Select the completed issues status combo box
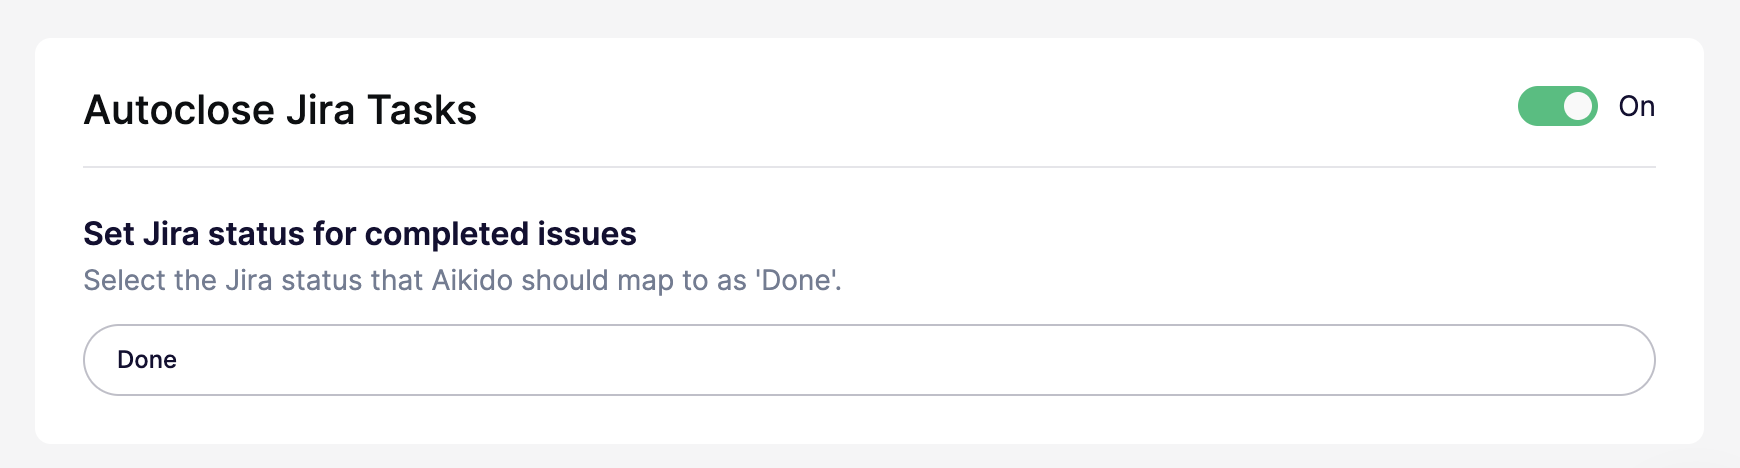The width and height of the screenshot is (1740, 468). pyautogui.click(x=868, y=360)
